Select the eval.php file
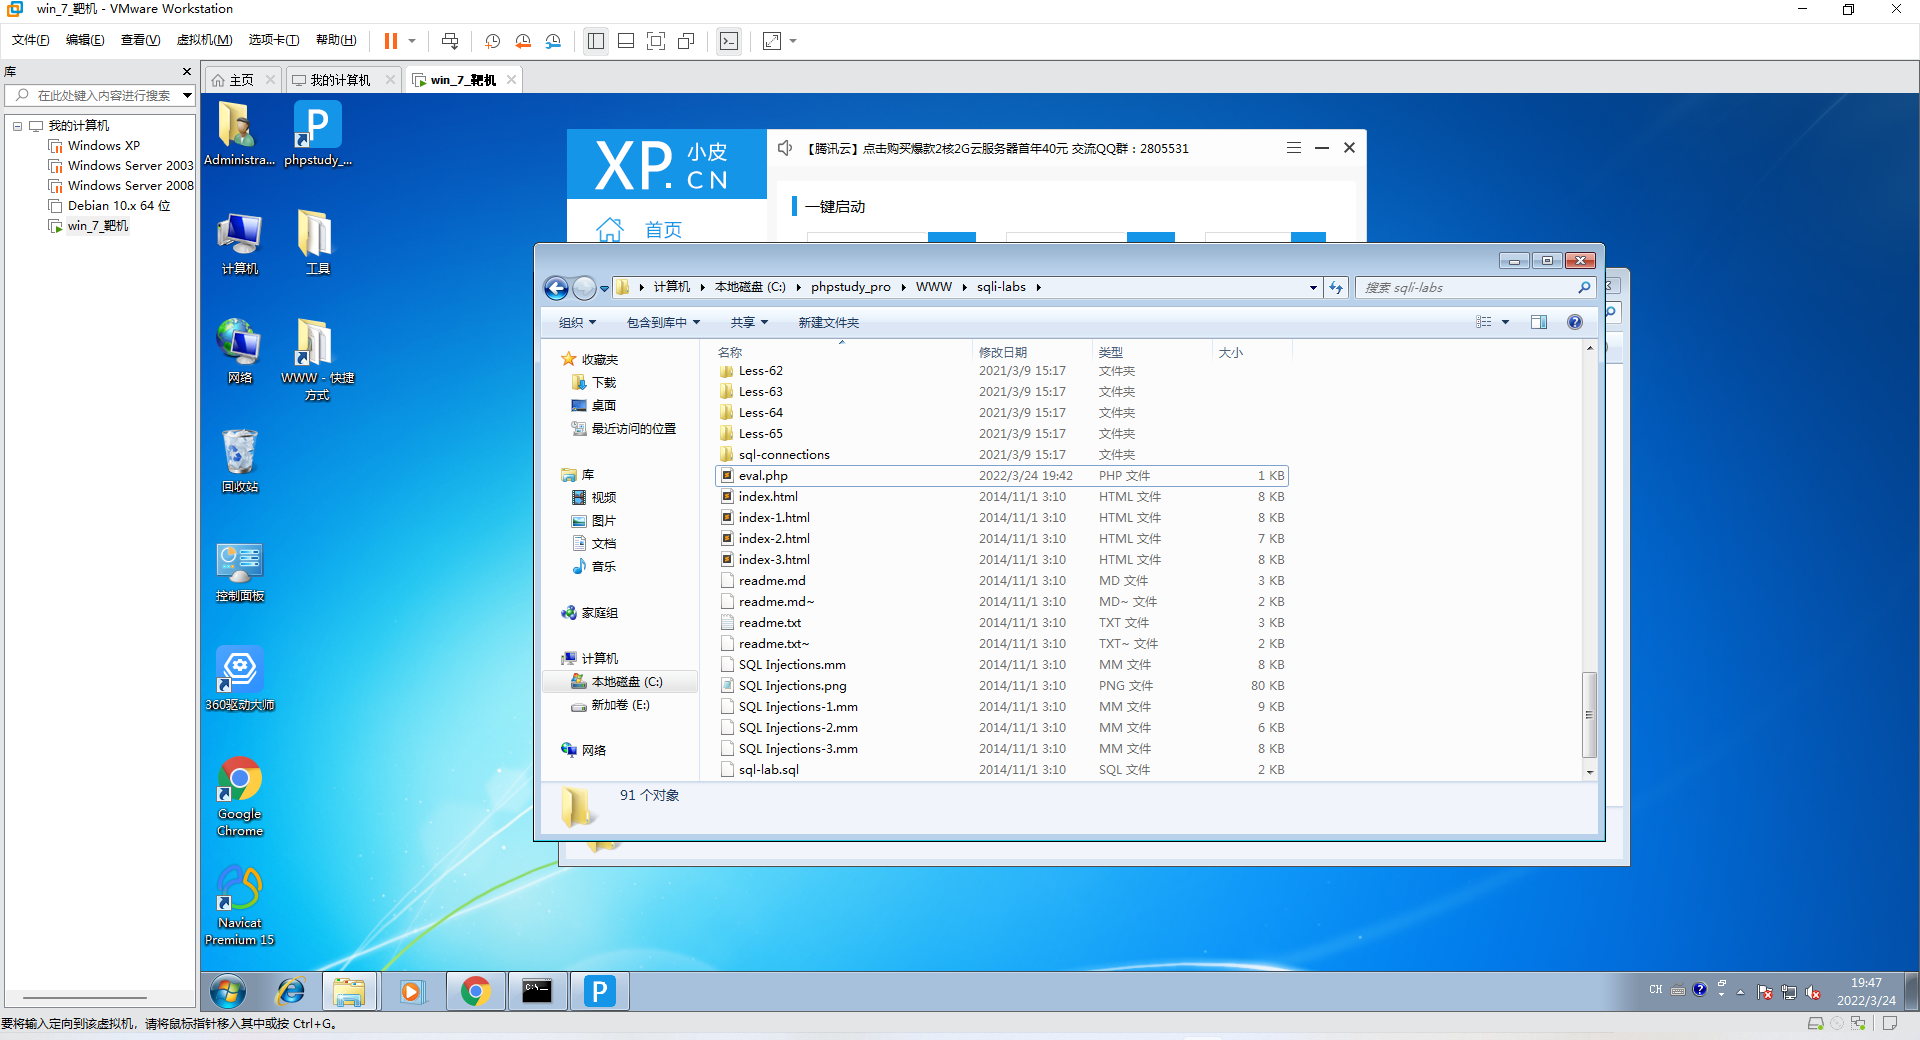 tap(1001, 476)
